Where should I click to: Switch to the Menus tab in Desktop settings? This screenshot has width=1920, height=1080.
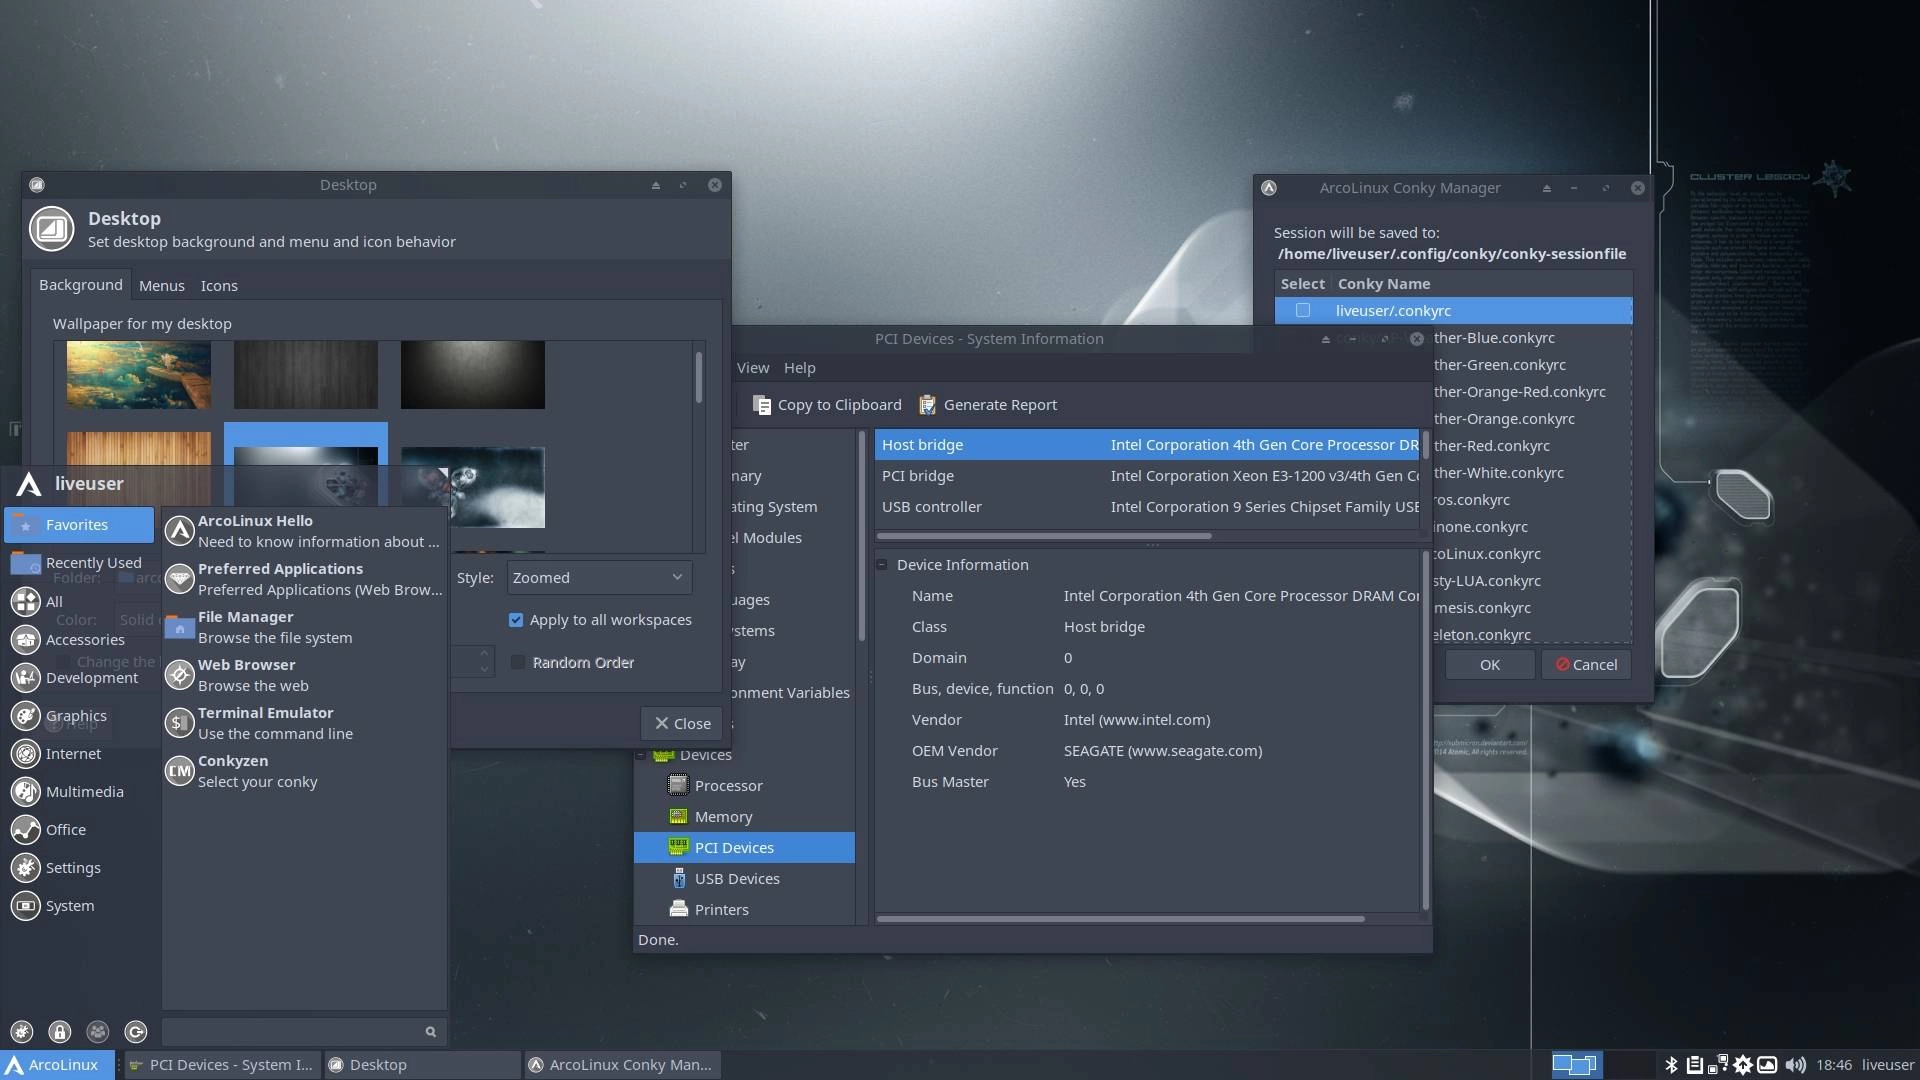click(x=162, y=286)
